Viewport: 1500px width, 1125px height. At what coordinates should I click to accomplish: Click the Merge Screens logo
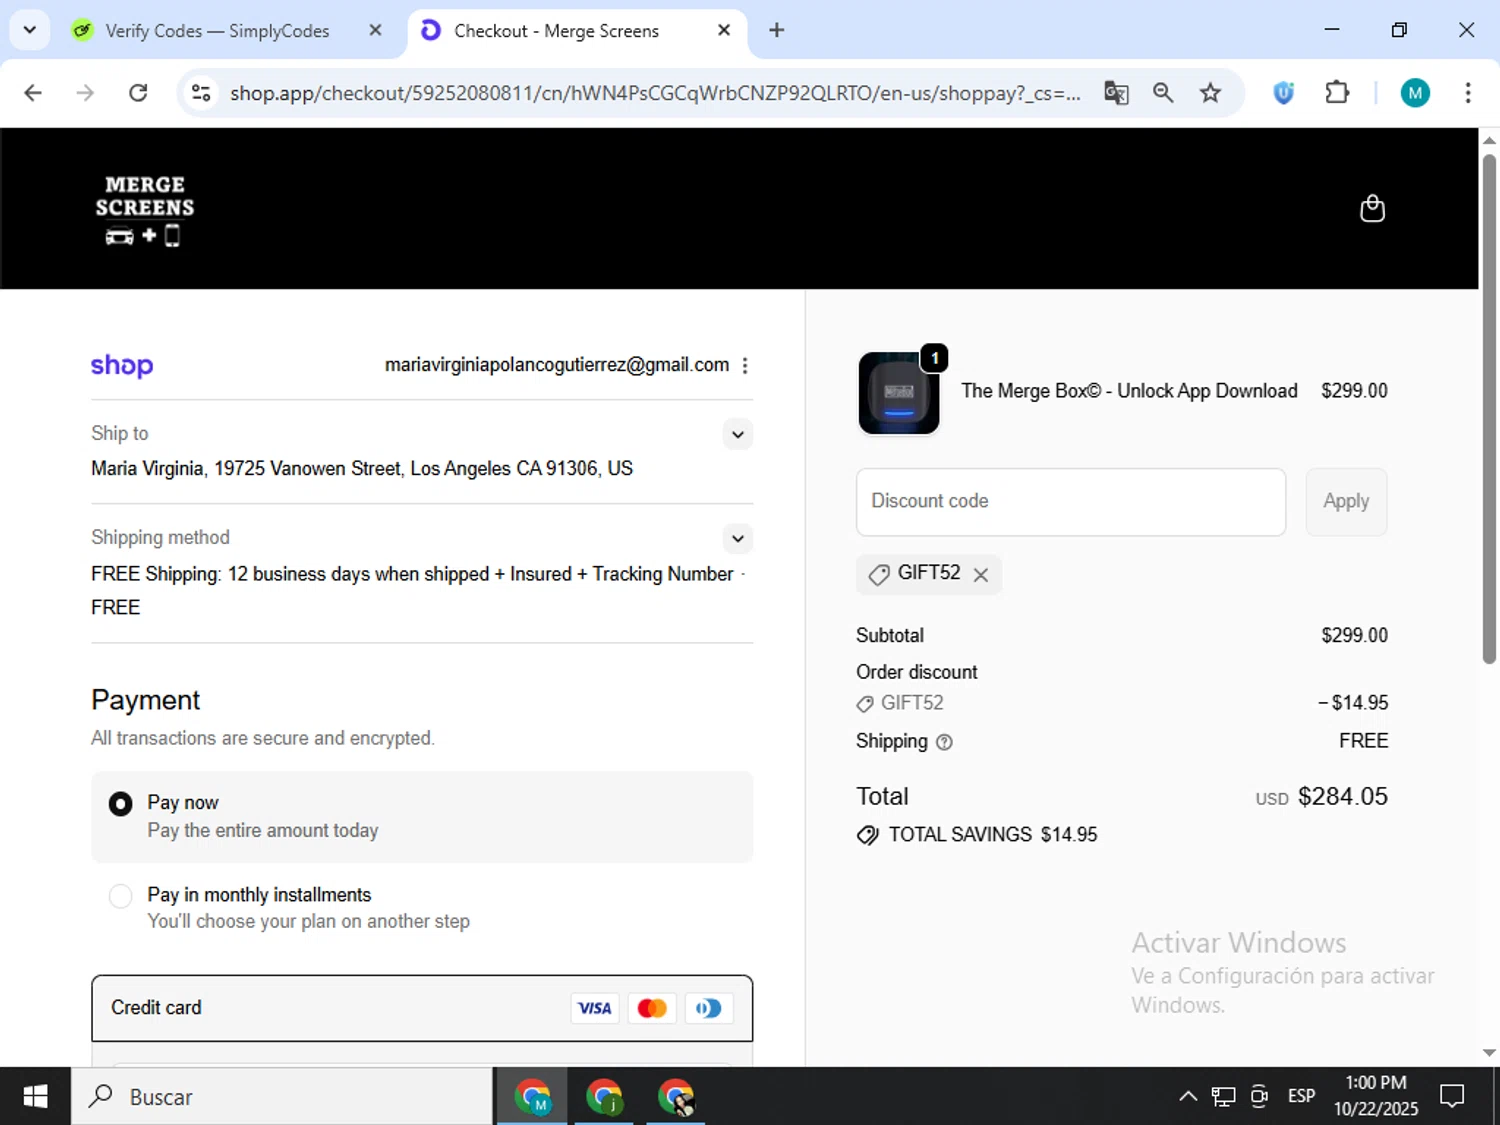click(145, 210)
